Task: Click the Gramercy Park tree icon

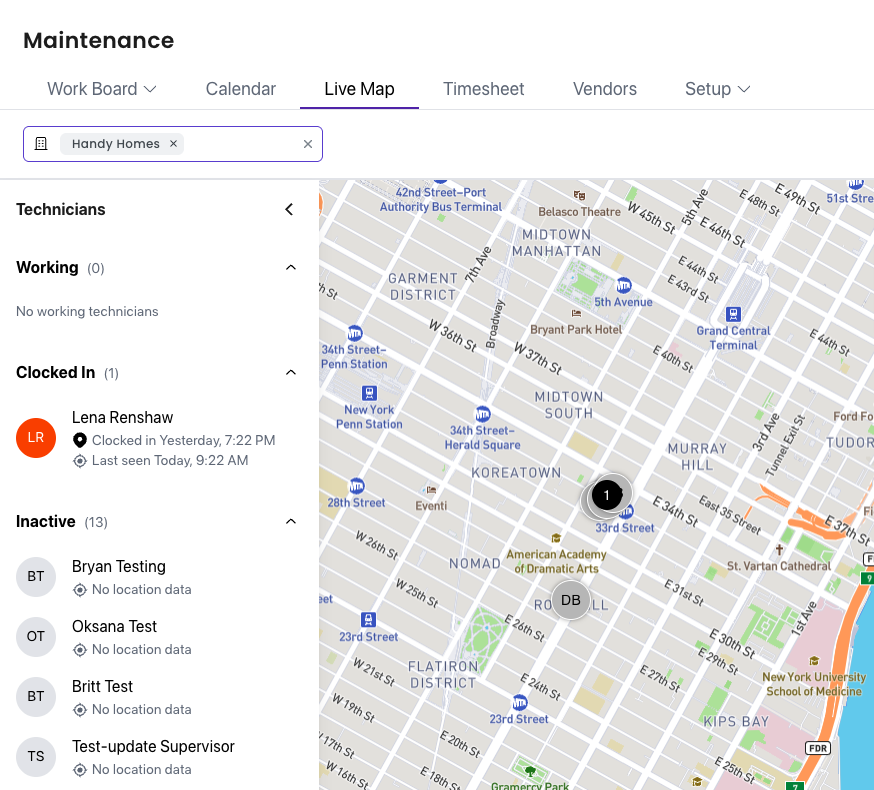Action: point(530,772)
